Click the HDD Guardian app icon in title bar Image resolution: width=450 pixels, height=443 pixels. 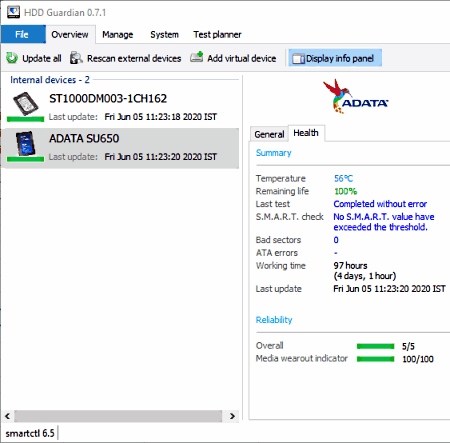[x=13, y=12]
